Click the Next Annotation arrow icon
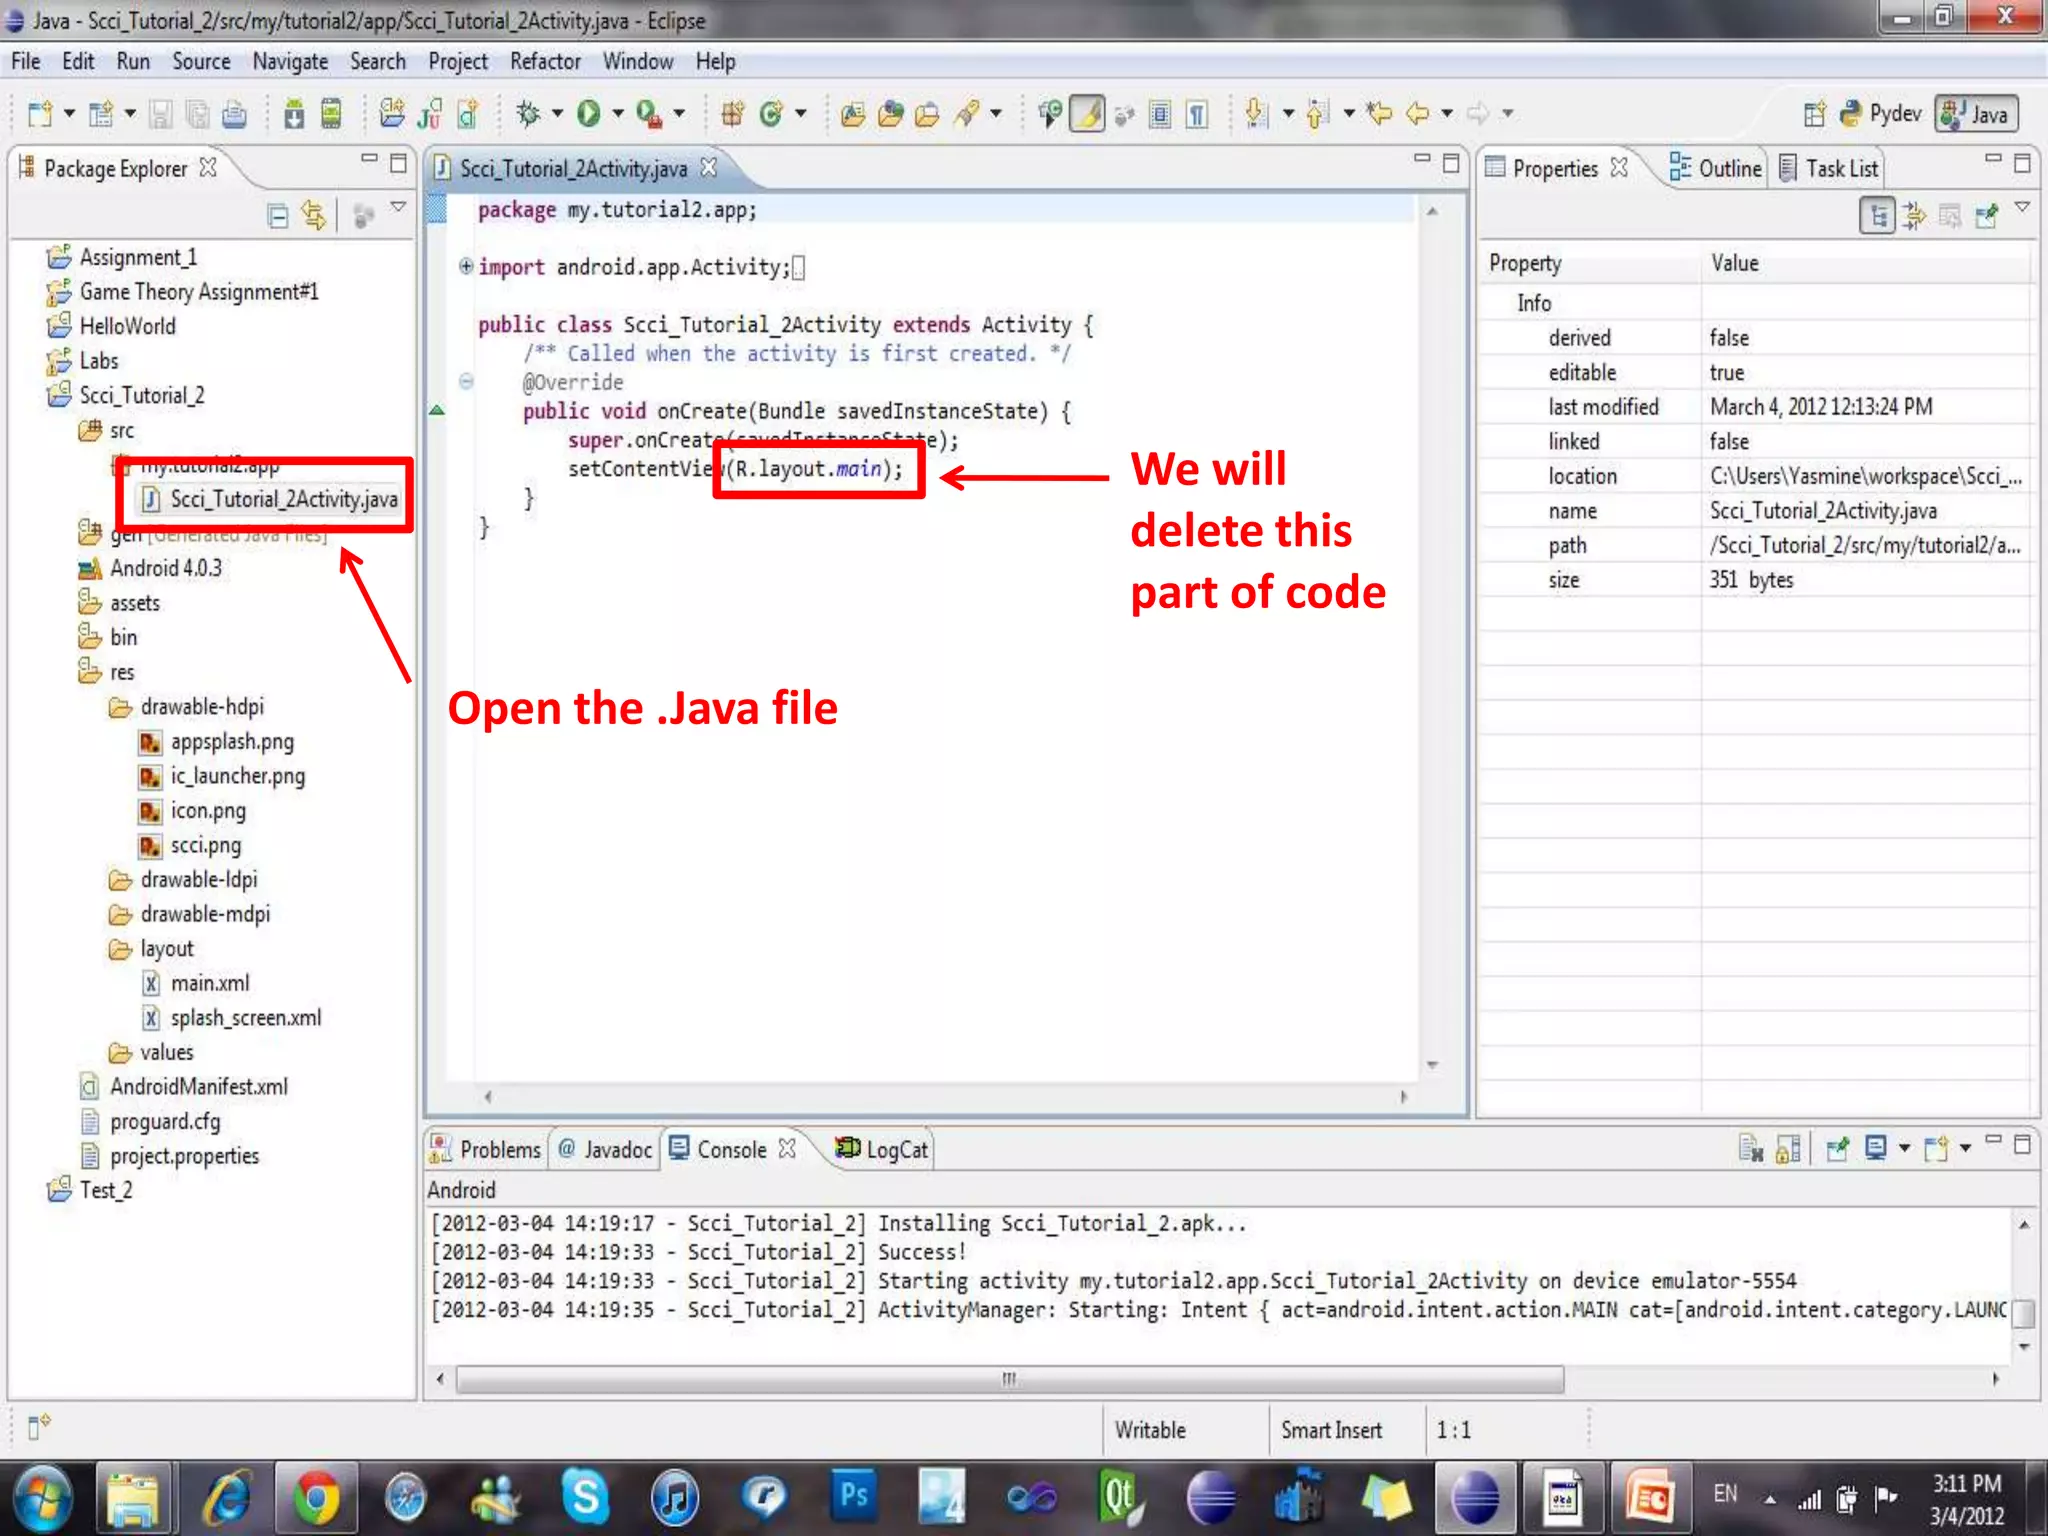Screen dimensions: 2048x1536 (1256, 114)
